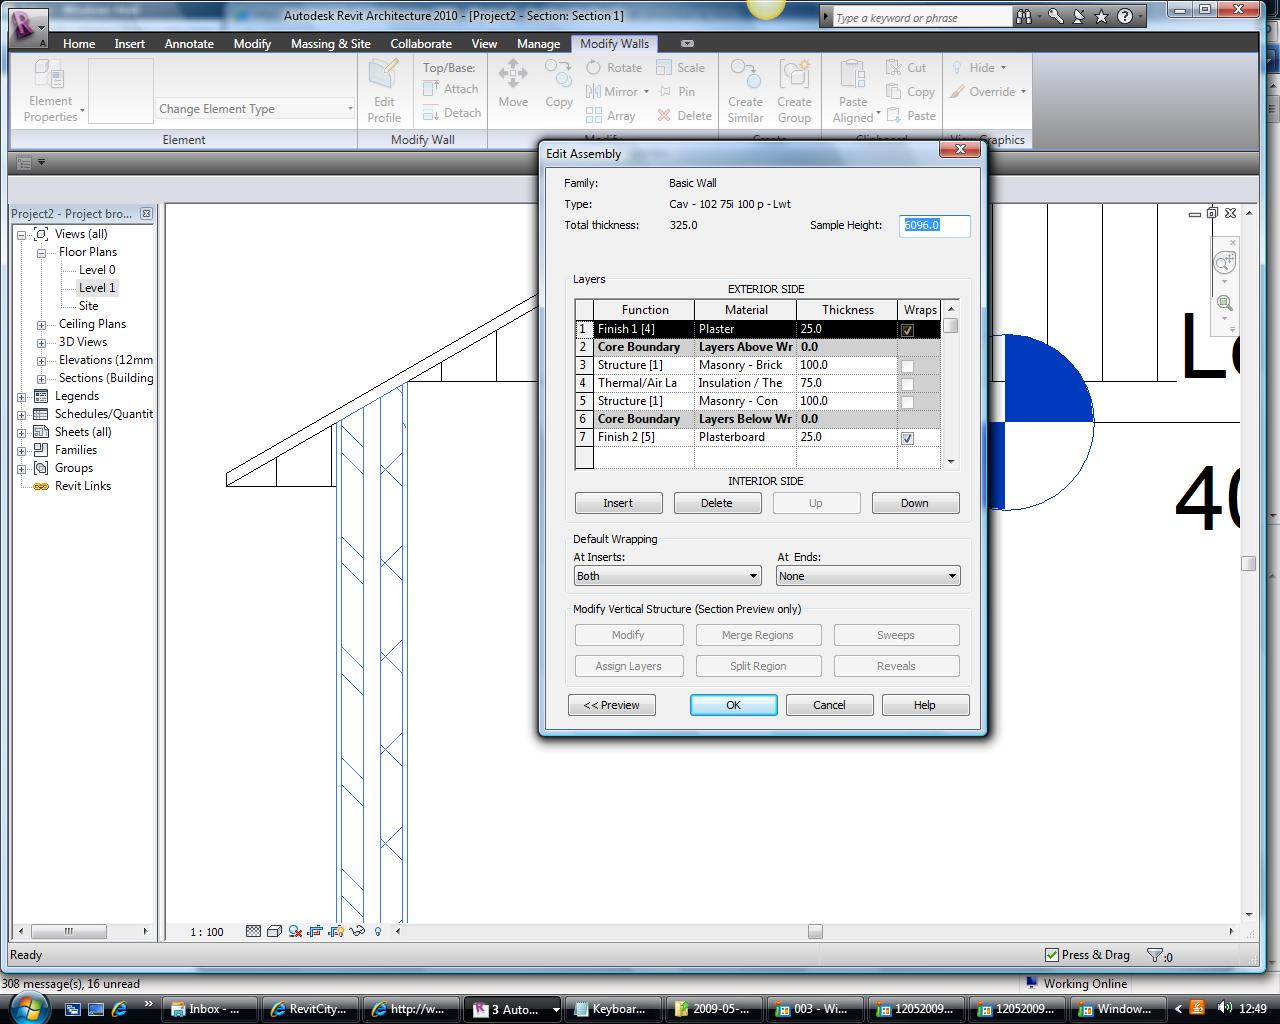The width and height of the screenshot is (1280, 1024).
Task: Click the Rotate tool icon
Action: (x=594, y=68)
